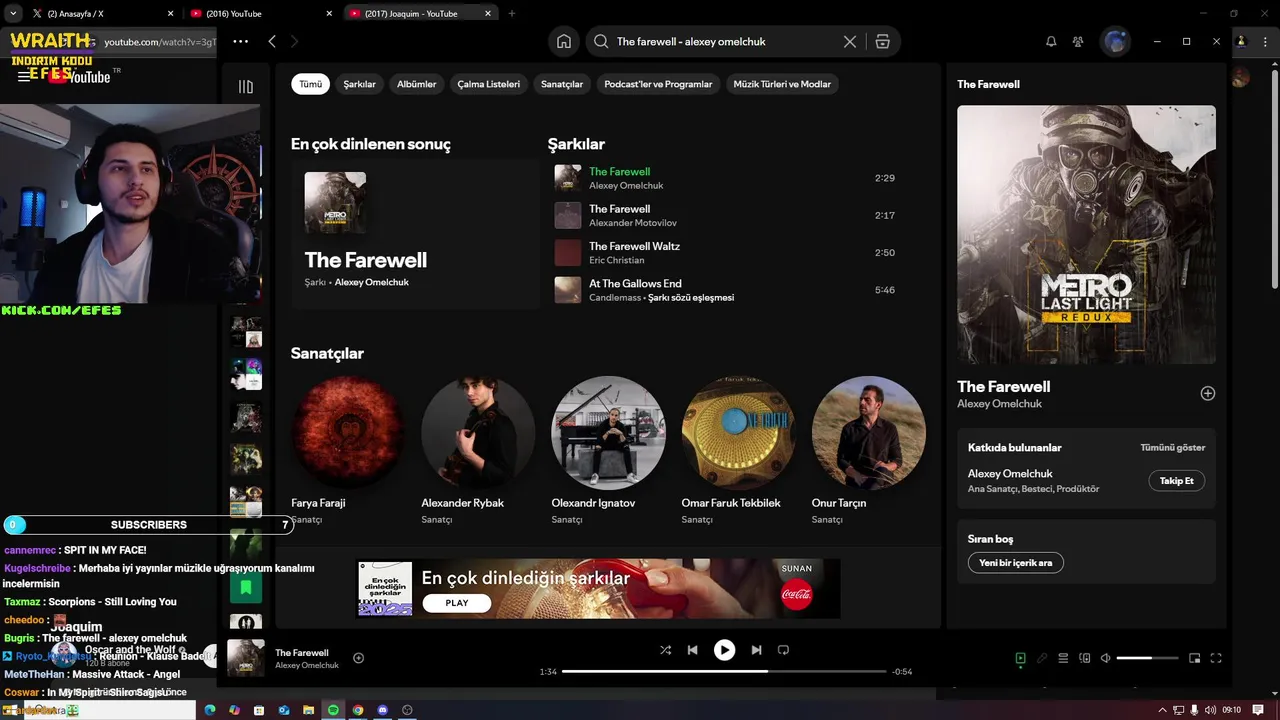Enter full screen player view
Image resolution: width=1280 pixels, height=720 pixels.
click(x=1216, y=658)
